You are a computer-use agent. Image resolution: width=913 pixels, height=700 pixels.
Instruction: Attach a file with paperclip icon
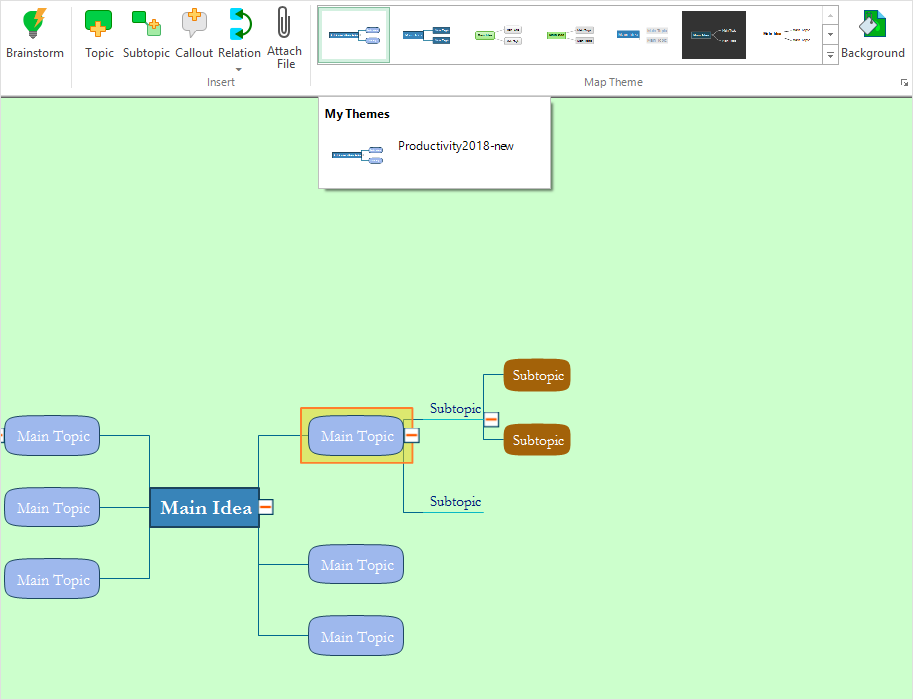click(284, 24)
